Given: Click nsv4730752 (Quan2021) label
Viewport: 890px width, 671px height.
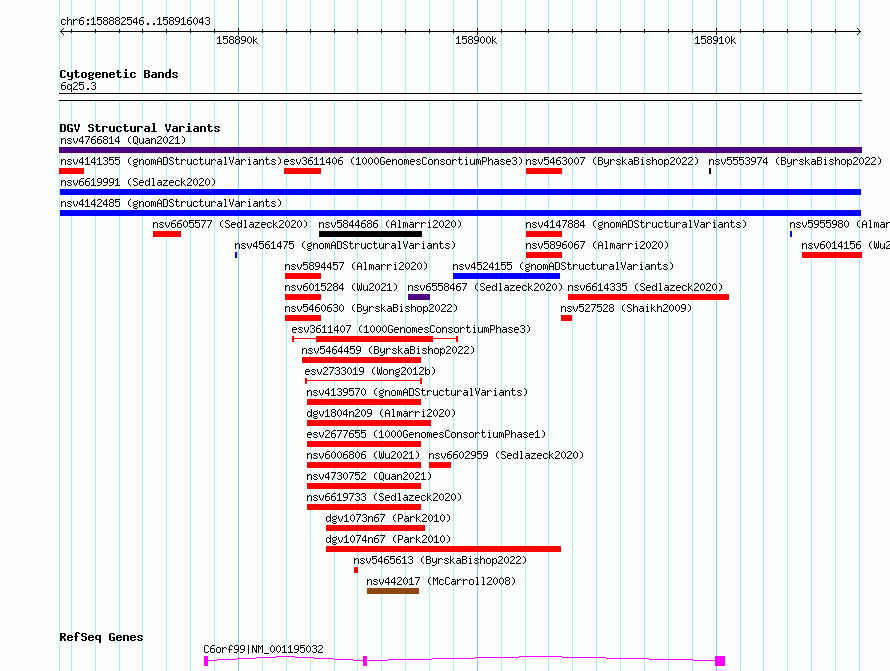Looking at the screenshot, I should (x=369, y=476).
